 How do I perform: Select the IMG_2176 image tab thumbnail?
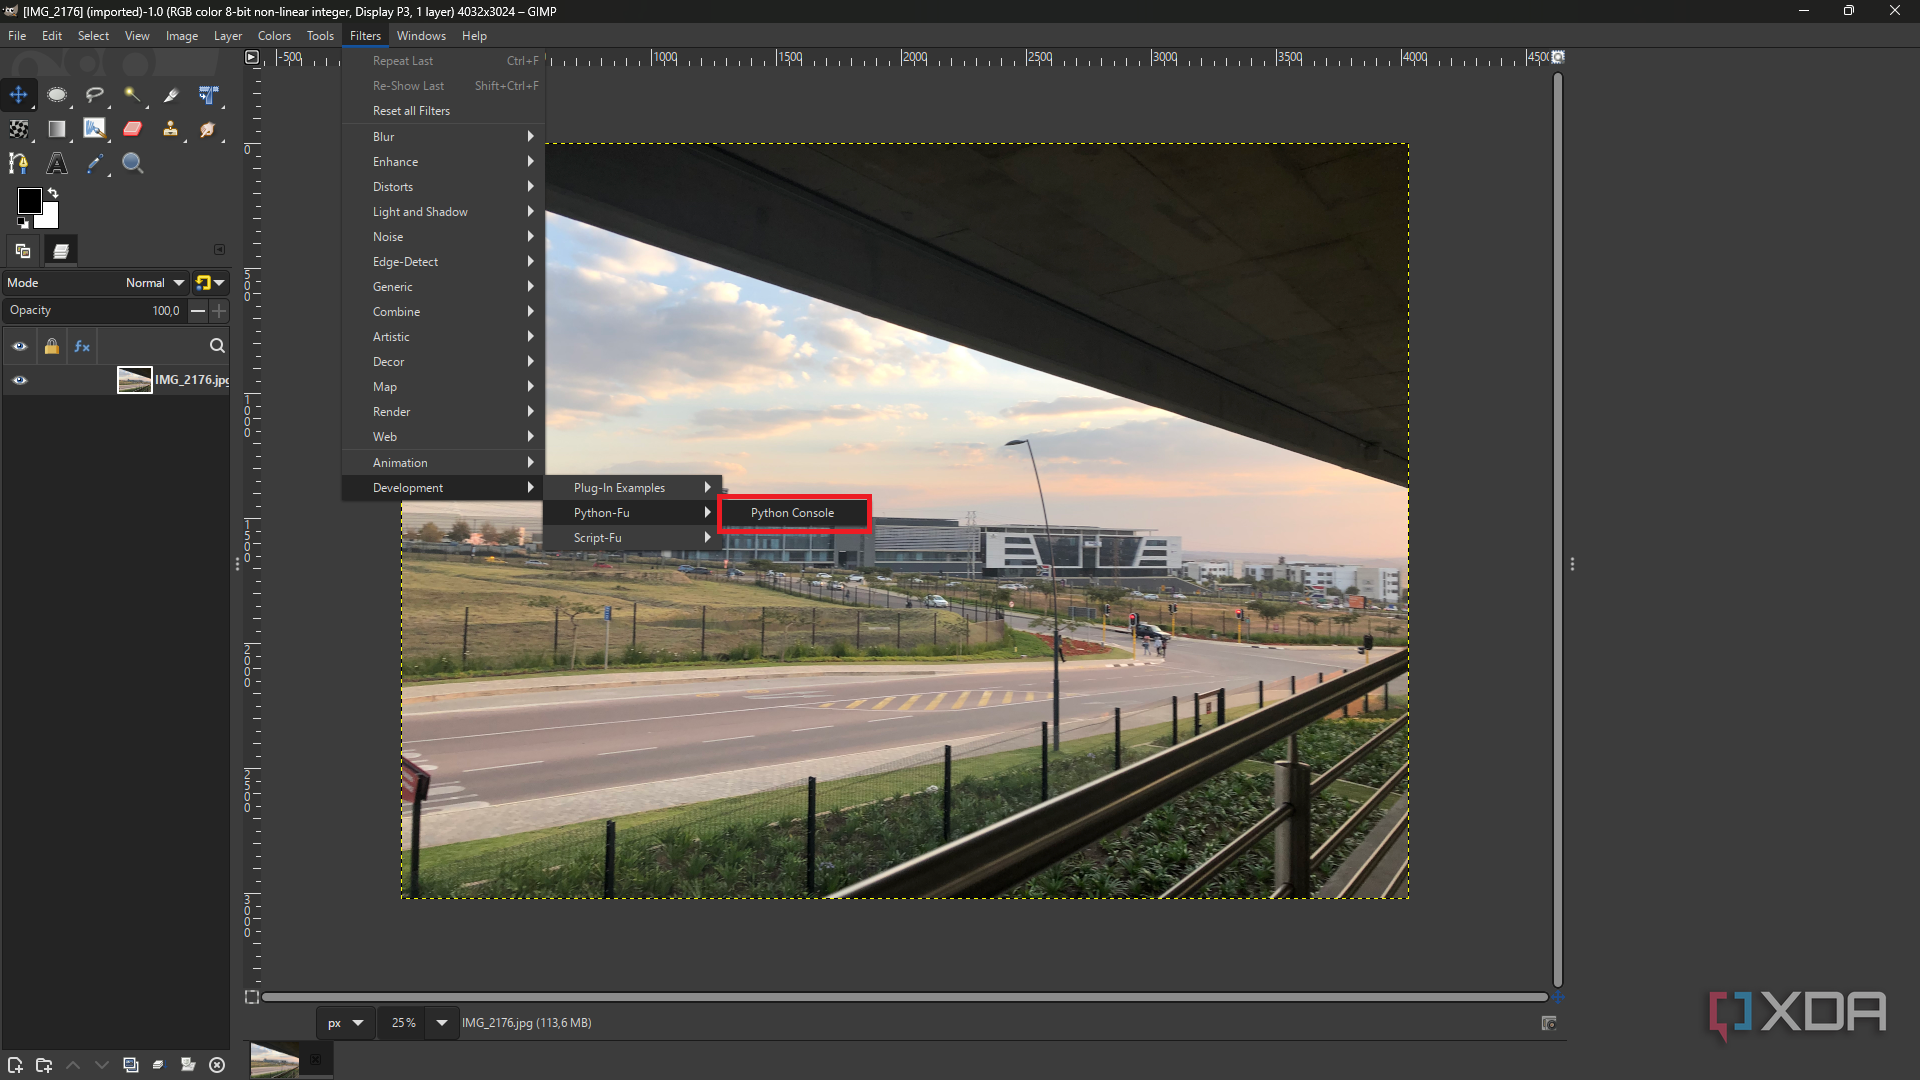click(x=274, y=1060)
